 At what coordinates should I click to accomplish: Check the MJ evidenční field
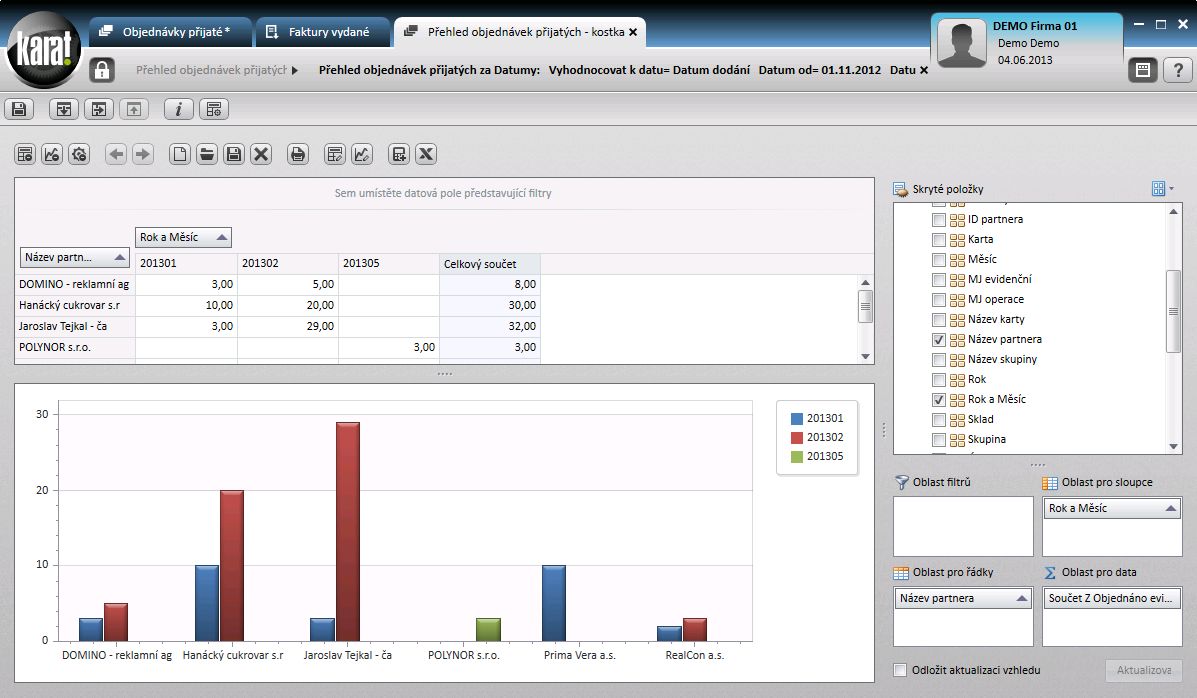(x=939, y=280)
